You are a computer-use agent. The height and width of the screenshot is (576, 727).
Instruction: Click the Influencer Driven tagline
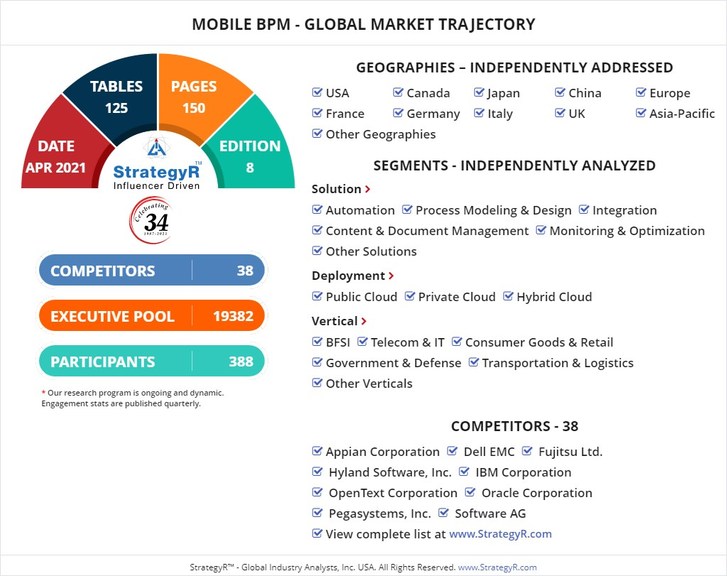[156, 186]
